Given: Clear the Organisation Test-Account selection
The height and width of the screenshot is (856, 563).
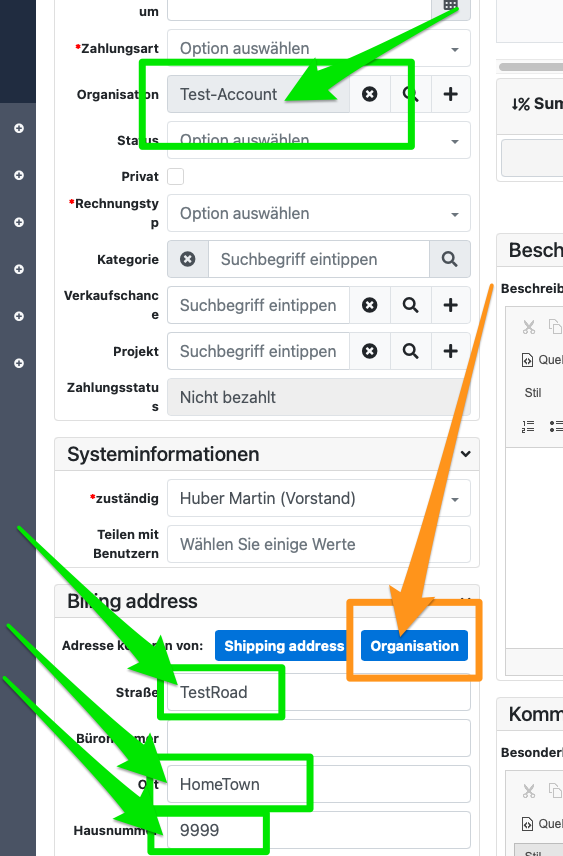Looking at the screenshot, I should 370,94.
